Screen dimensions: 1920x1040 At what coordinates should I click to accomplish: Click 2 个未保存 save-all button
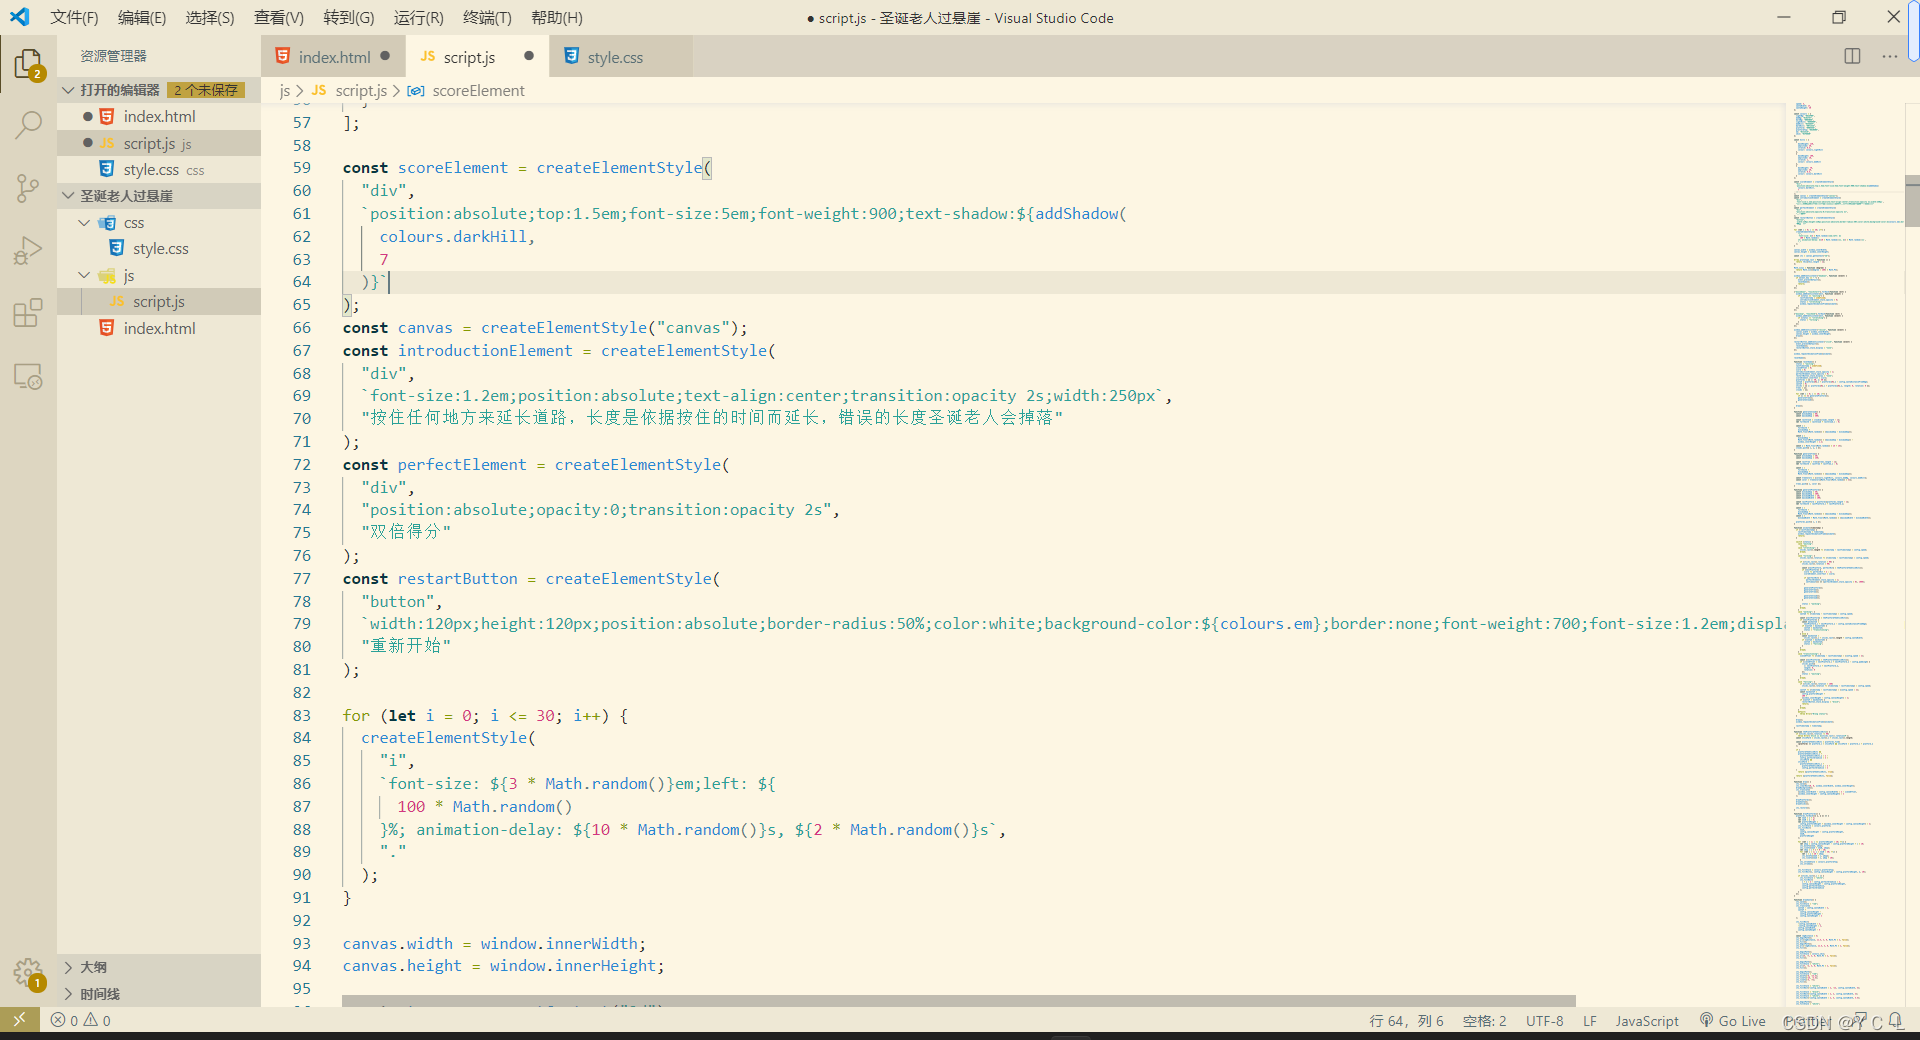point(206,89)
